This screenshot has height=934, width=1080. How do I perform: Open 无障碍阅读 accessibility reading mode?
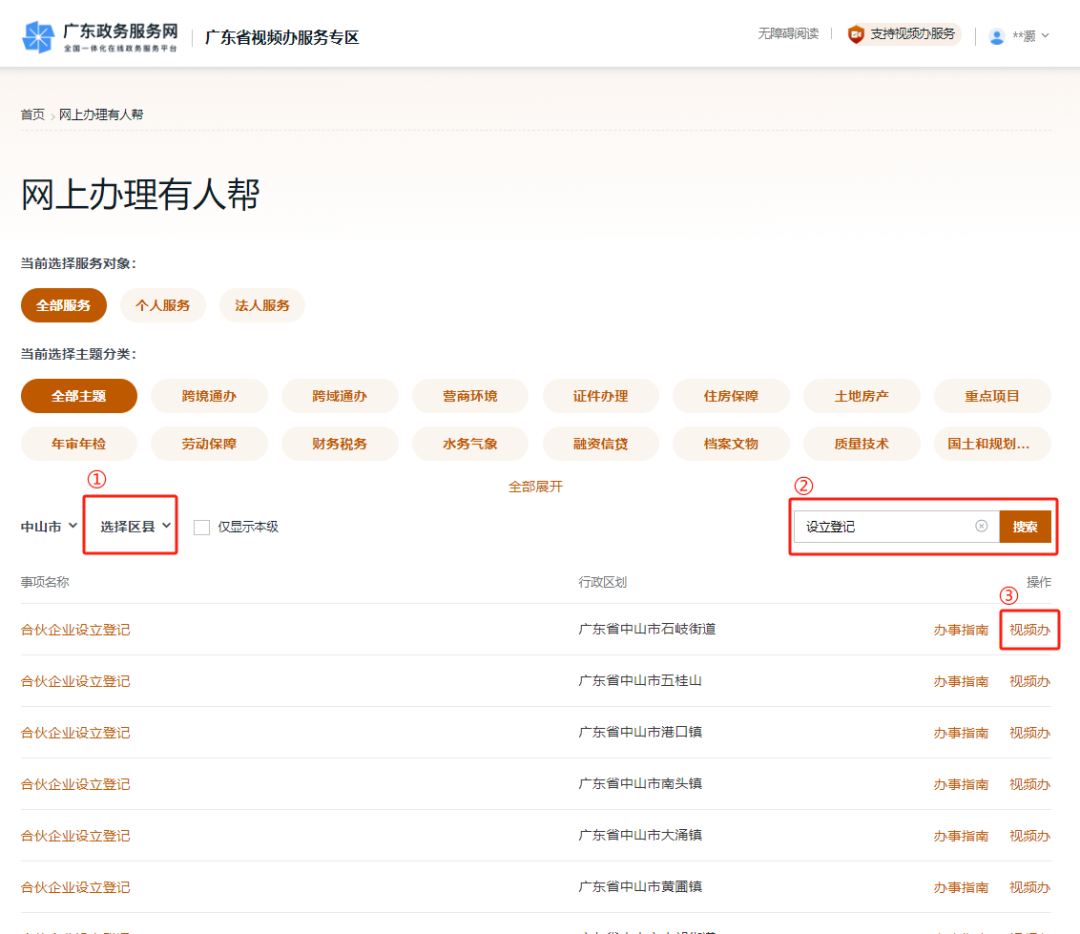tap(788, 33)
